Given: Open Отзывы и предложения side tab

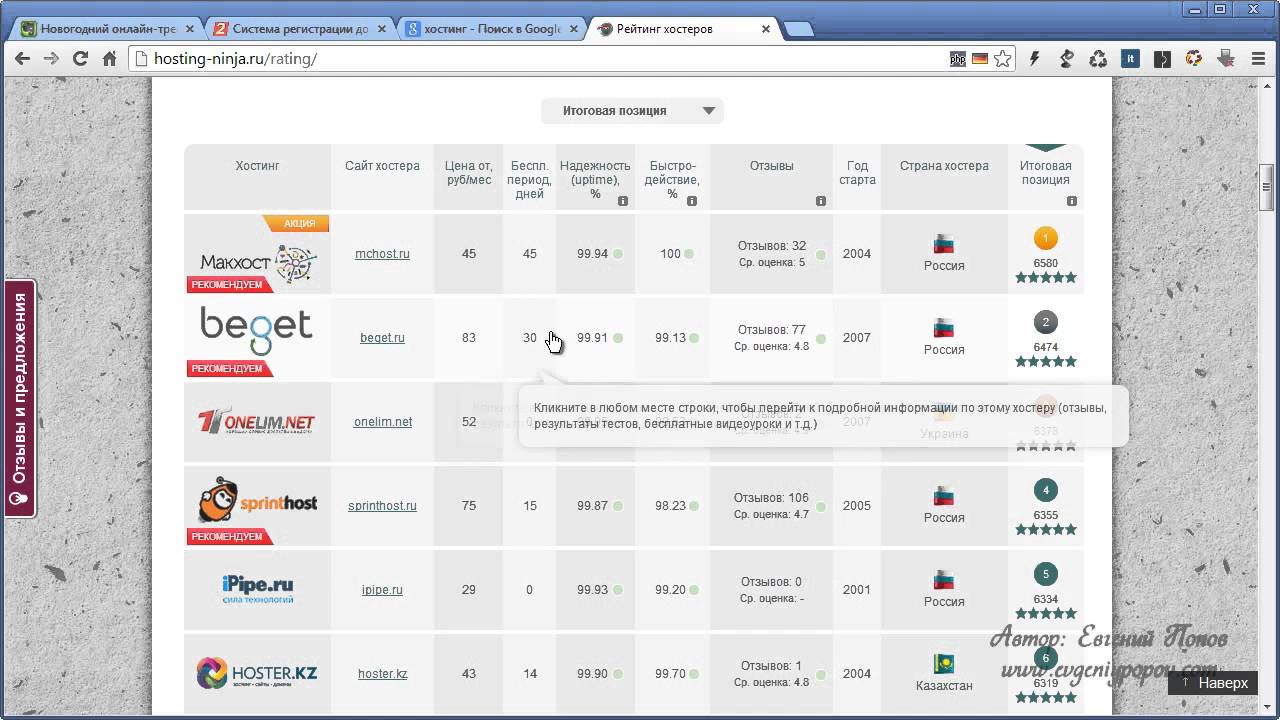Looking at the screenshot, I should (20, 398).
